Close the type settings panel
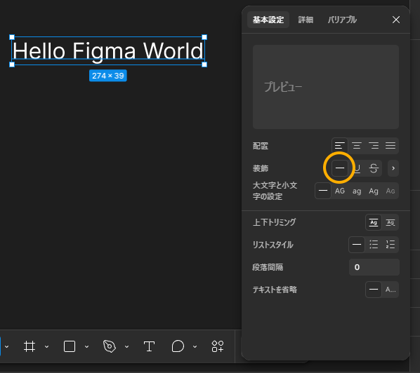 click(396, 20)
